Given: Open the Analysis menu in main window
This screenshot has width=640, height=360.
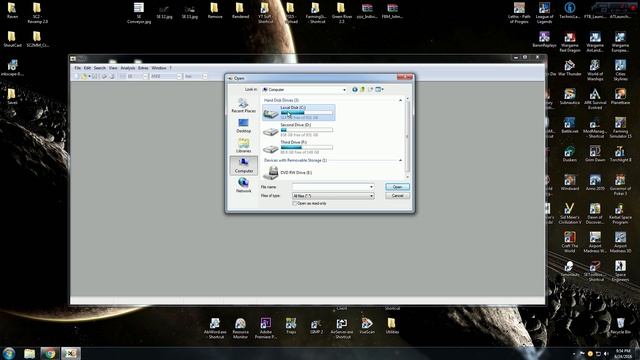Looking at the screenshot, I should (128, 68).
